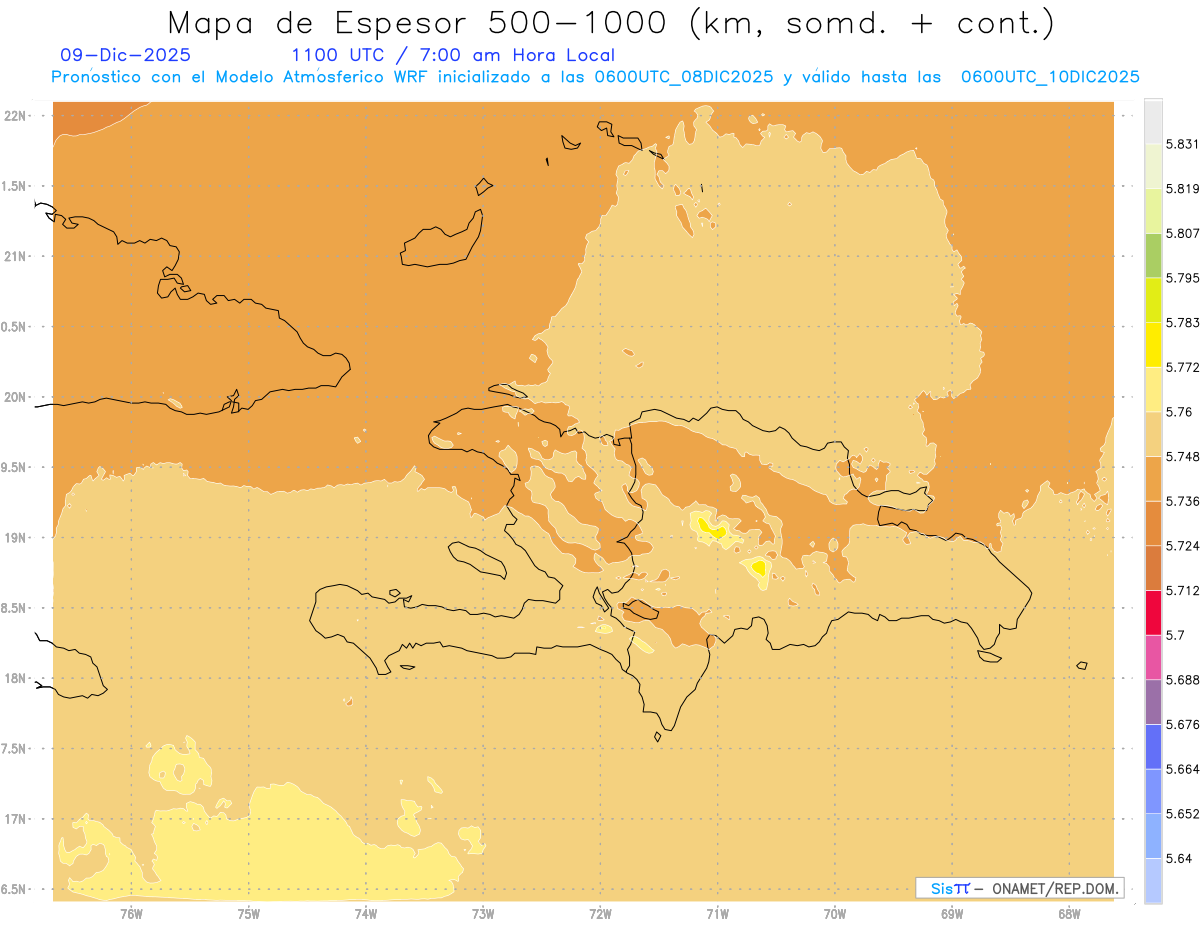Click the colorbar value "5.772"

pyautogui.click(x=1182, y=367)
